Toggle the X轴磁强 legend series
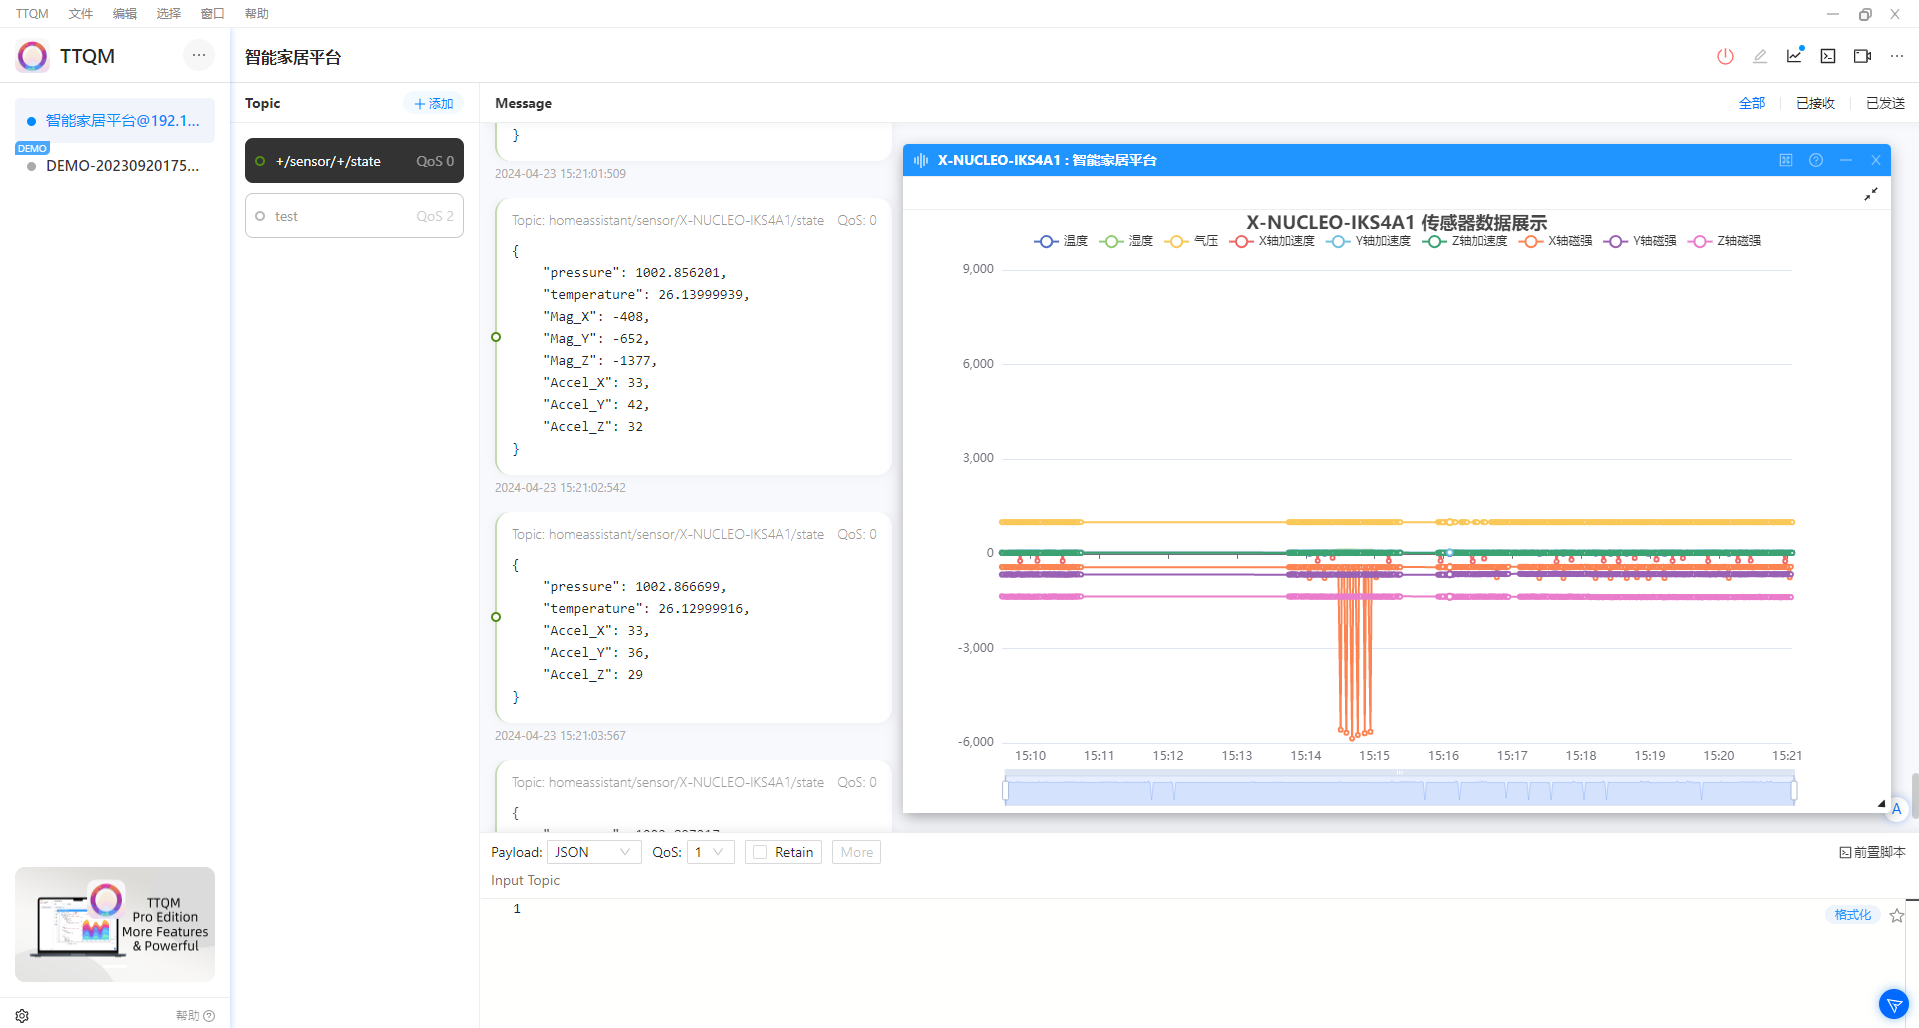Image resolution: width=1919 pixels, height=1028 pixels. (1555, 241)
